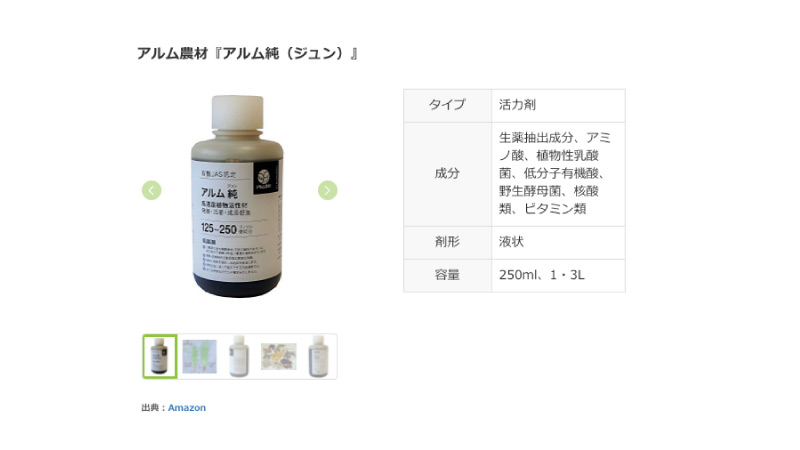The height and width of the screenshot is (450, 800).
Task: Click the 剤形 row header cell
Action: coord(447,242)
